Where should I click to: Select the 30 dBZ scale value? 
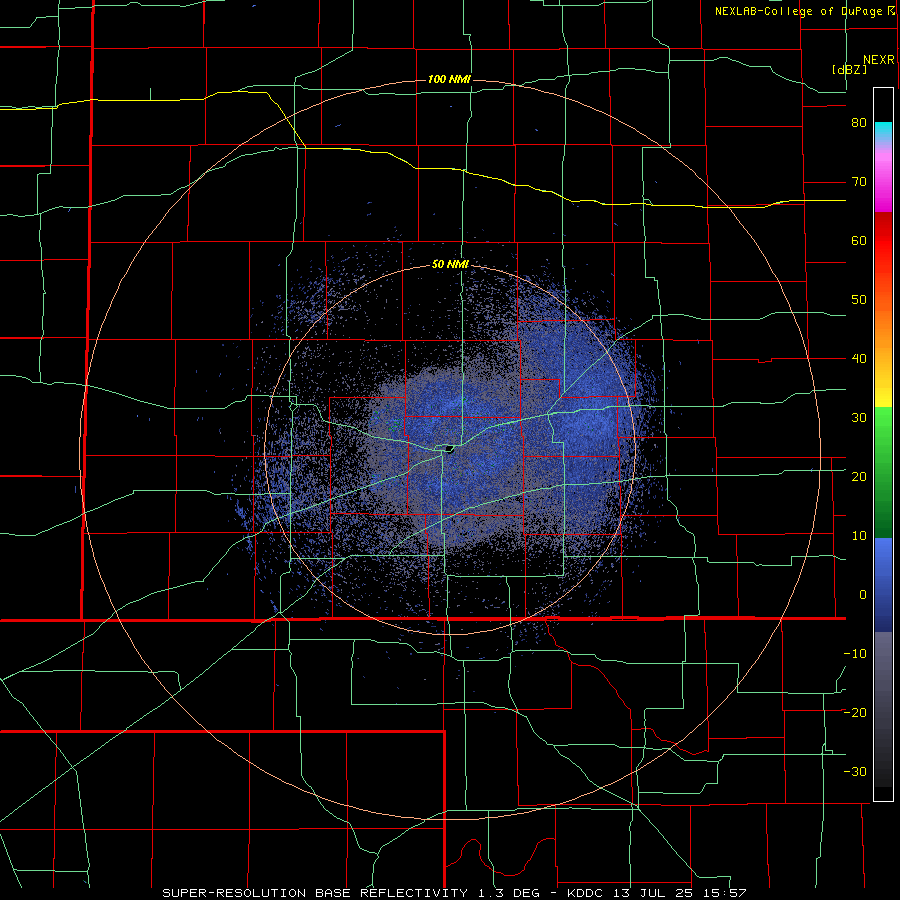point(859,418)
